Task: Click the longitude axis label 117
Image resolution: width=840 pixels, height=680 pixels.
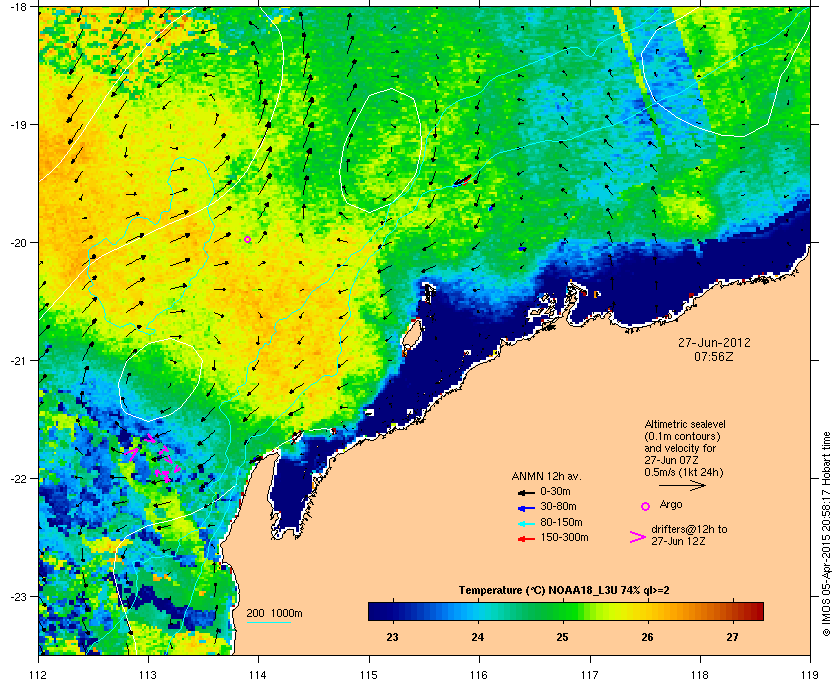Action: (x=590, y=674)
